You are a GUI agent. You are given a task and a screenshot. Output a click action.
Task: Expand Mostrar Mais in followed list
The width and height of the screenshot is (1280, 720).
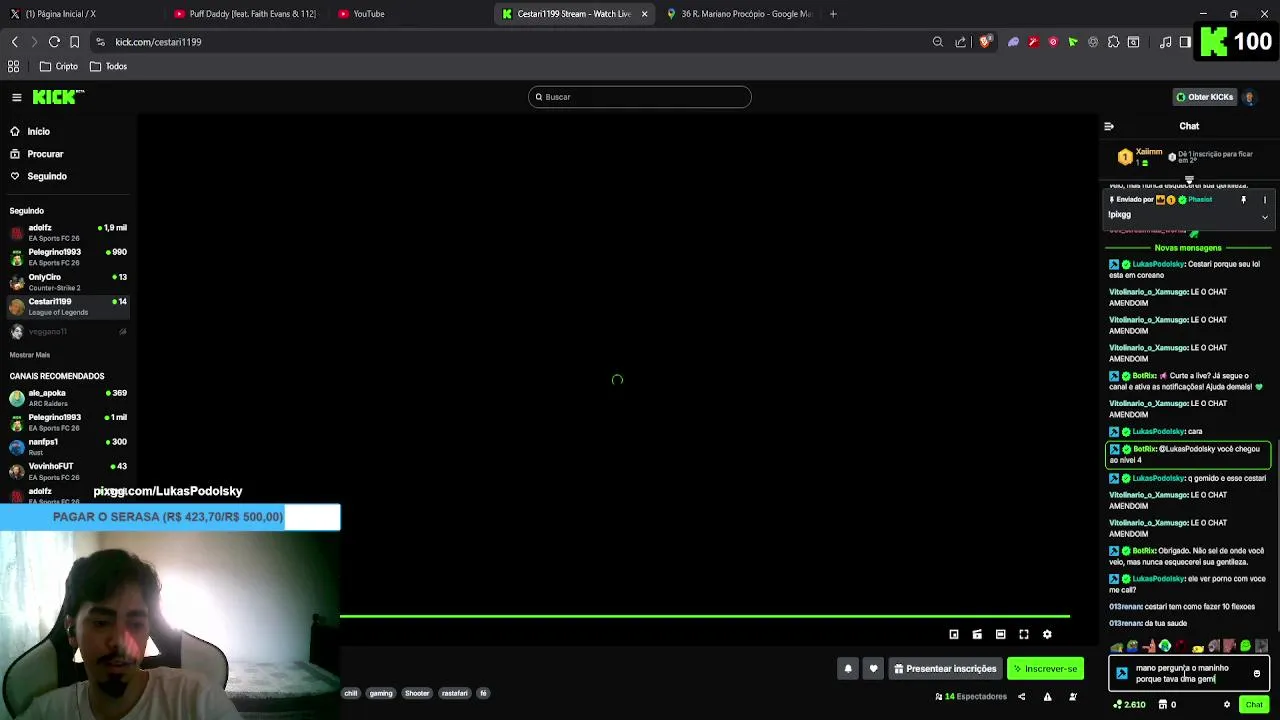30,355
